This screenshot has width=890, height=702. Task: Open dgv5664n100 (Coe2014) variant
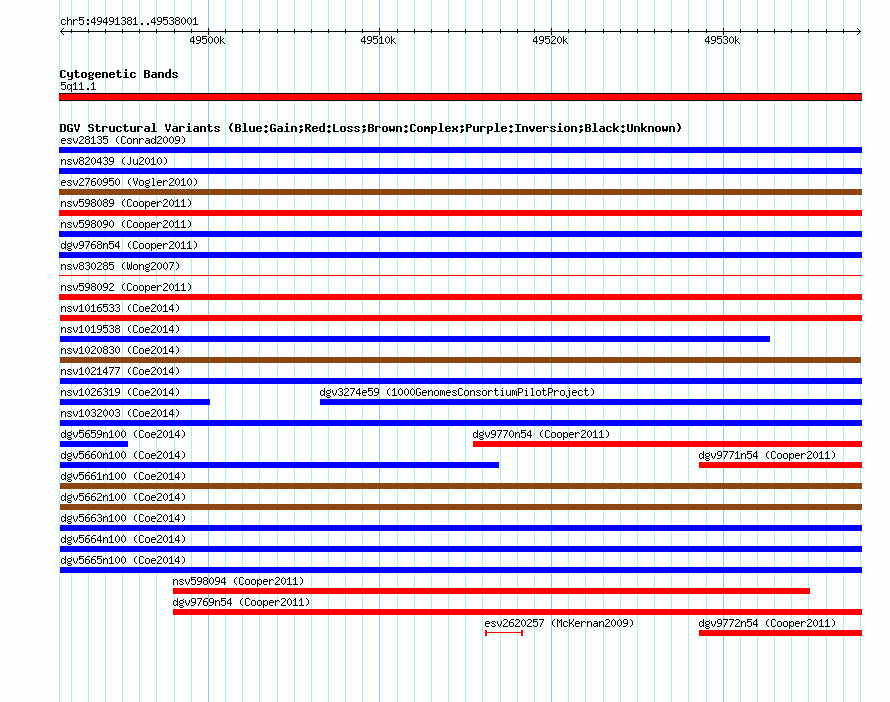click(123, 539)
